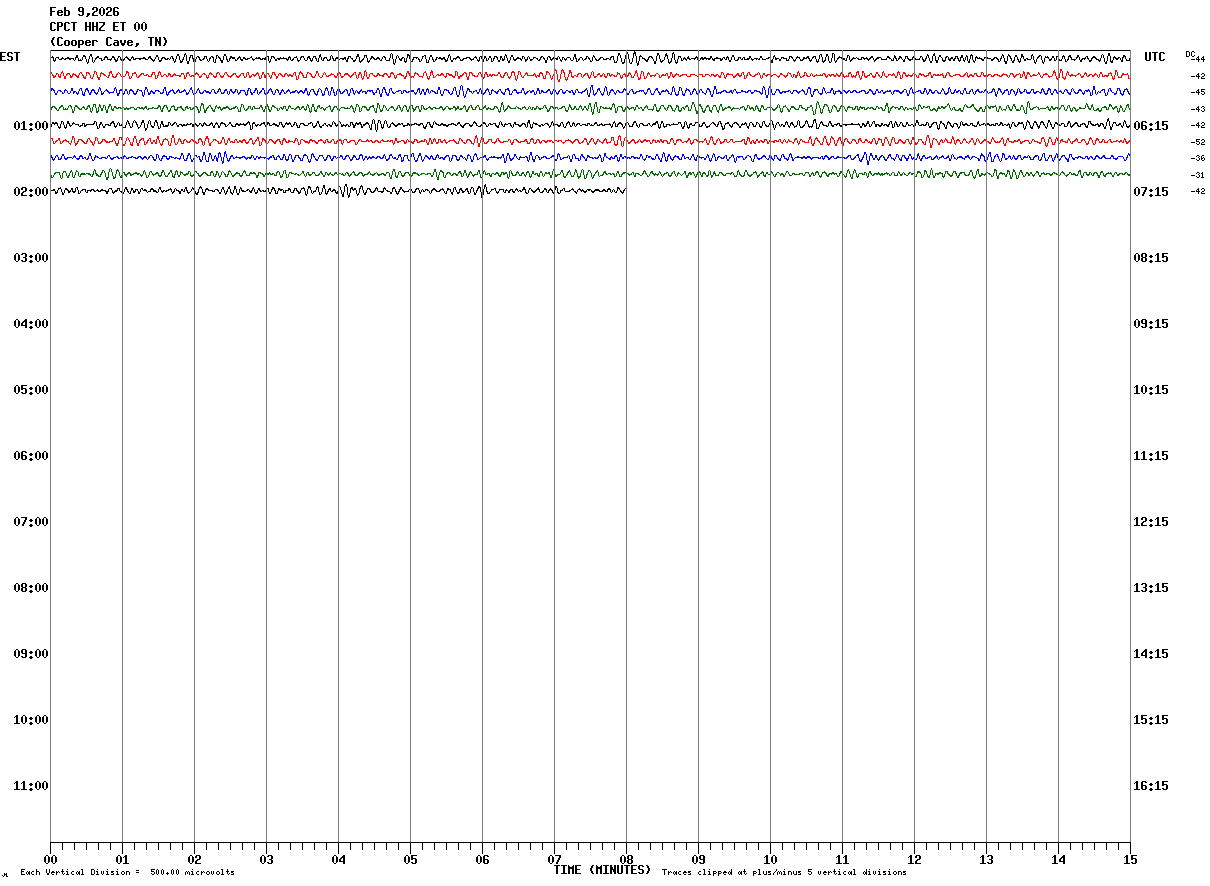1210x886 pixels.
Task: Select minute tick label 14
Action: click(x=1058, y=859)
